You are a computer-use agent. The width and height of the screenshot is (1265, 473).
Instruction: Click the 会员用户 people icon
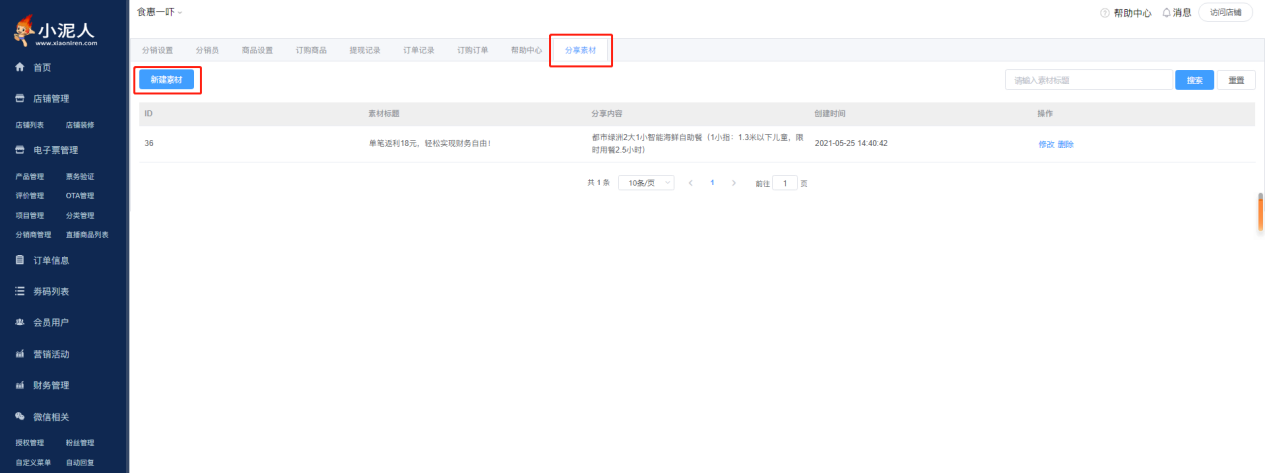[x=19, y=323]
